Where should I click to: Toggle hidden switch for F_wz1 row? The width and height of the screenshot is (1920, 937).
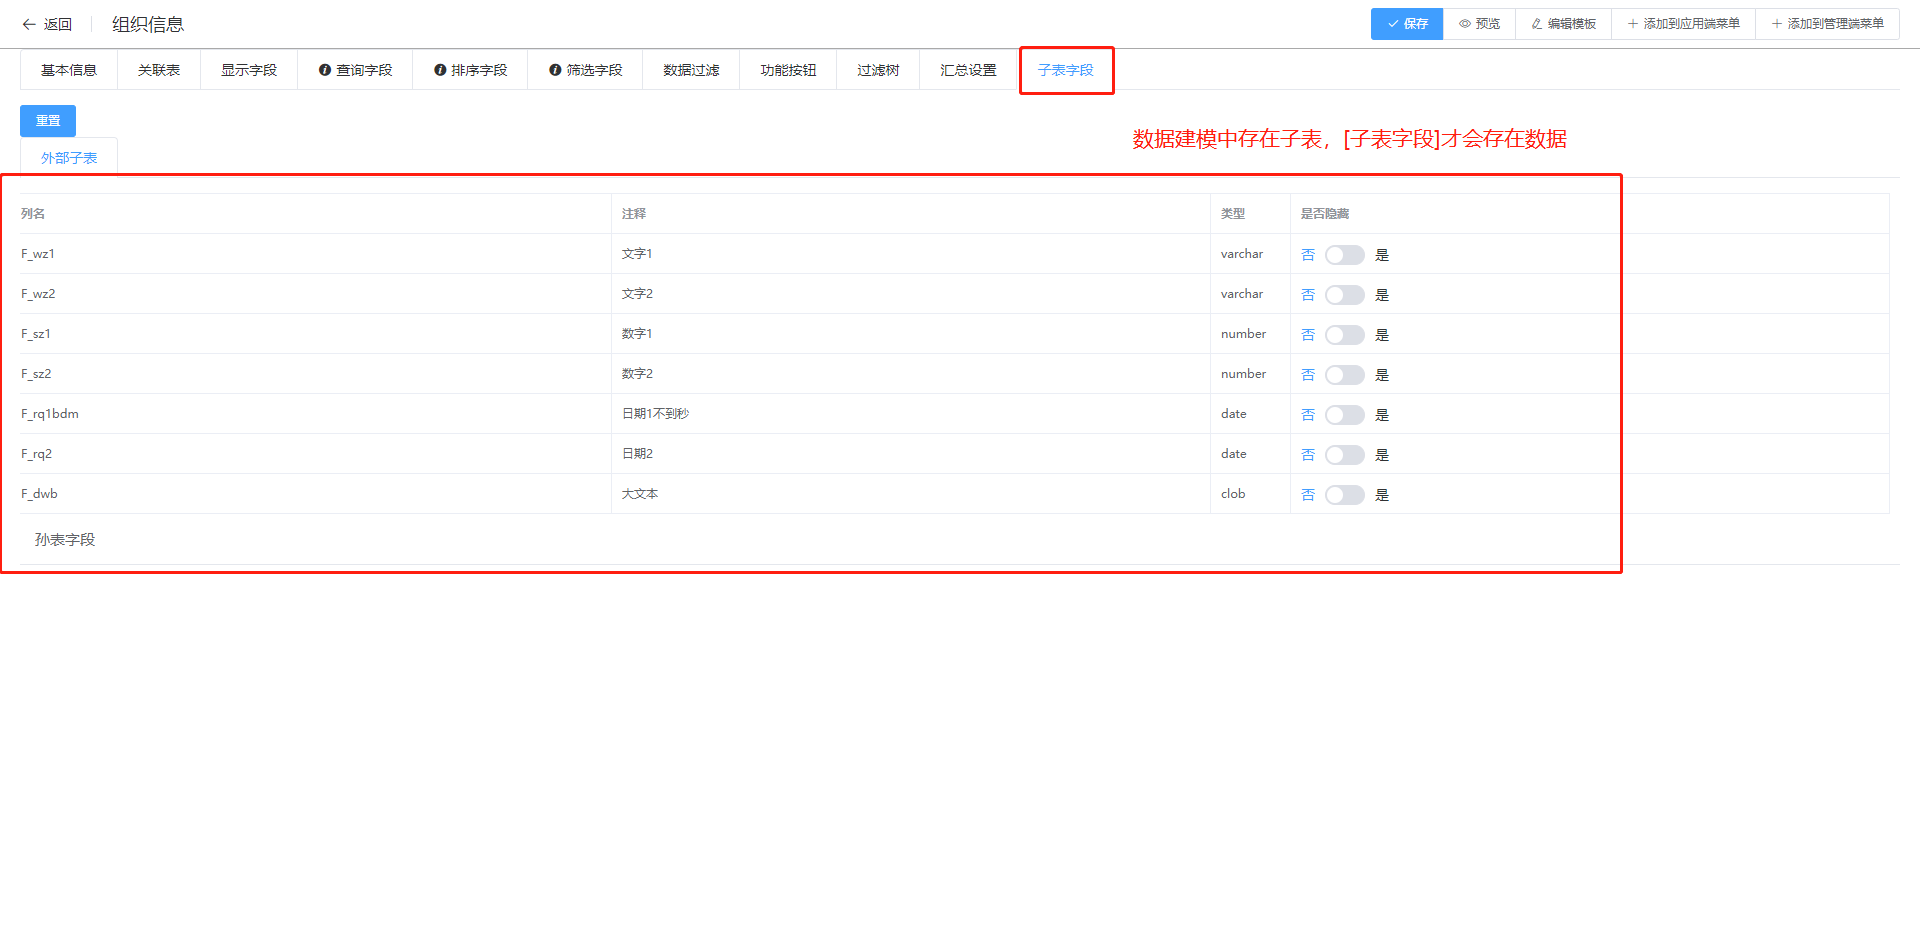[x=1344, y=255]
